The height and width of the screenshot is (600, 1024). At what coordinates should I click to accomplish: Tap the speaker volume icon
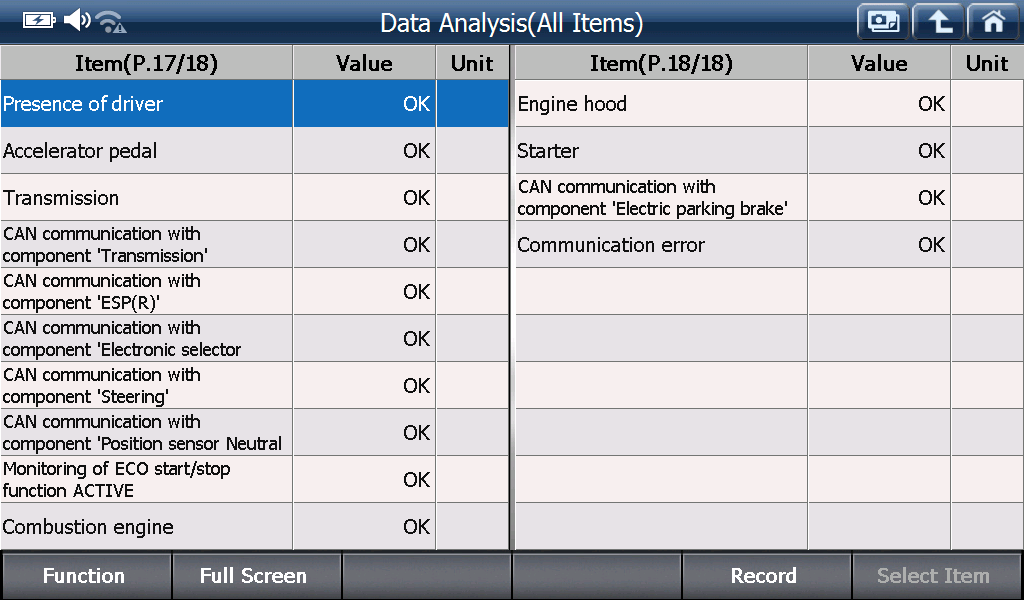[77, 20]
